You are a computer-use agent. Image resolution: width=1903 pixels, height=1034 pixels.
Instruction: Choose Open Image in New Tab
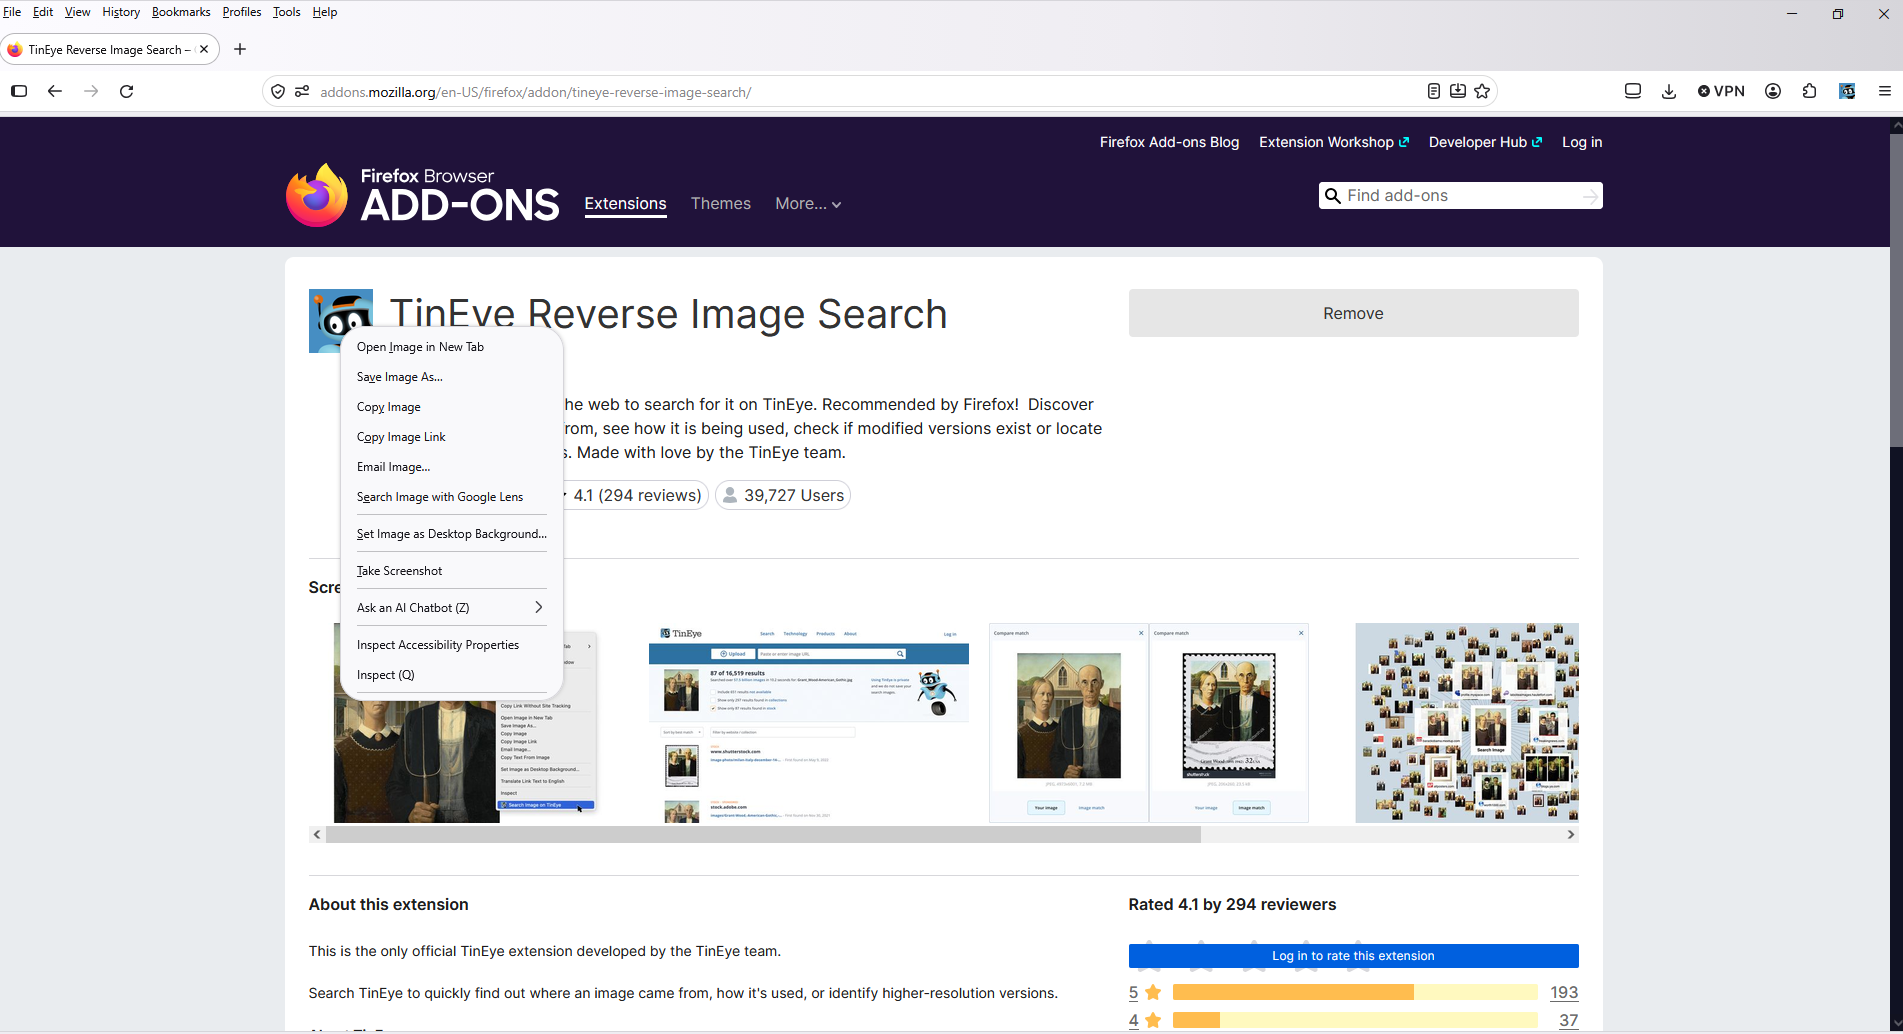point(452,347)
